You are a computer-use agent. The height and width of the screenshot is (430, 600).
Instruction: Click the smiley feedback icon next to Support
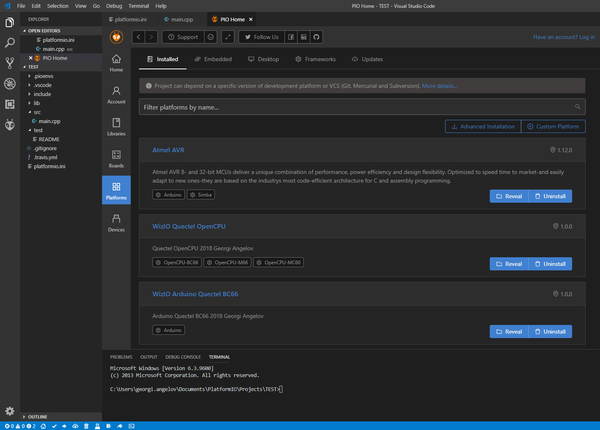pos(210,37)
